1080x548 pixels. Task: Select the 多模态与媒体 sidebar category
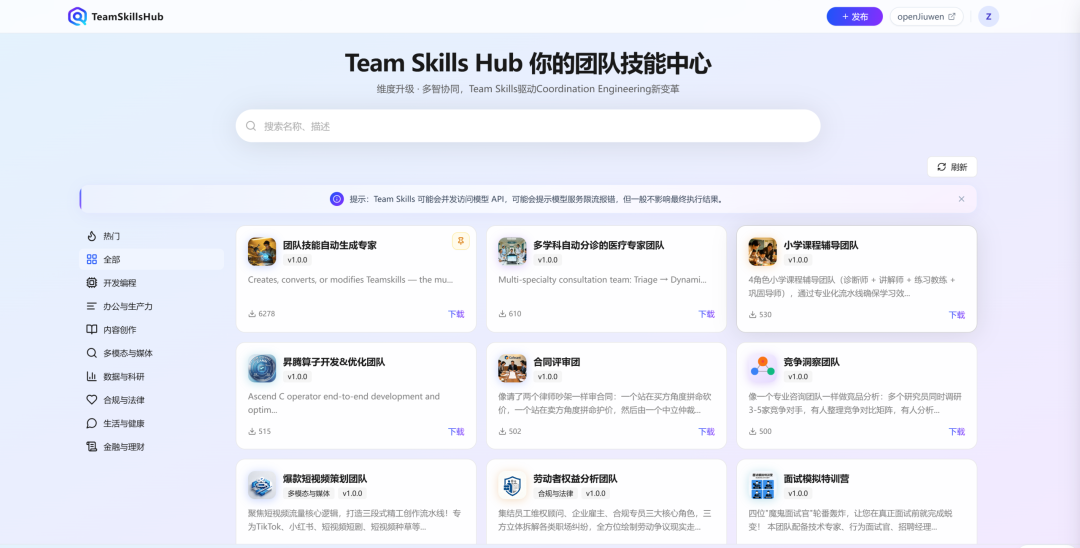(151, 353)
